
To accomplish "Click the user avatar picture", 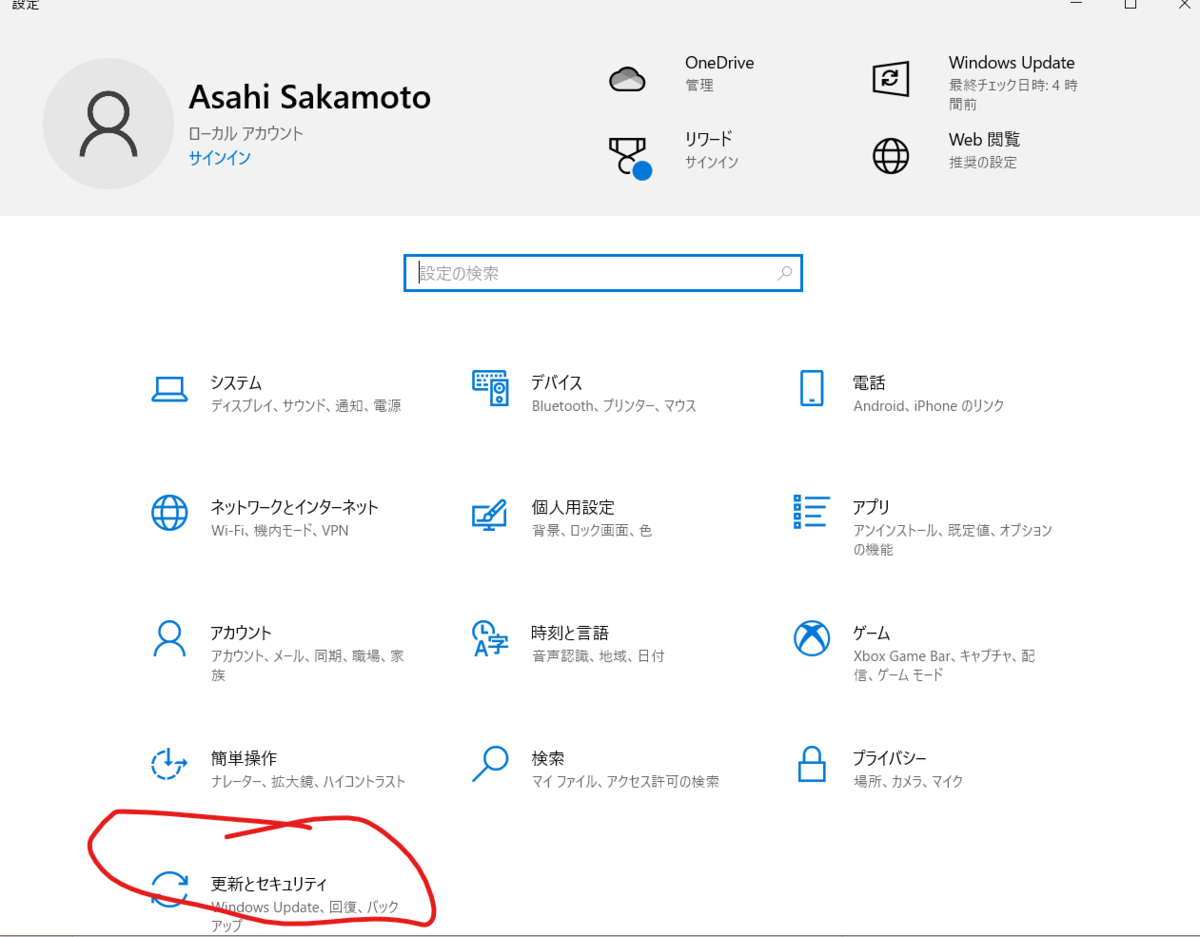I will click(108, 123).
